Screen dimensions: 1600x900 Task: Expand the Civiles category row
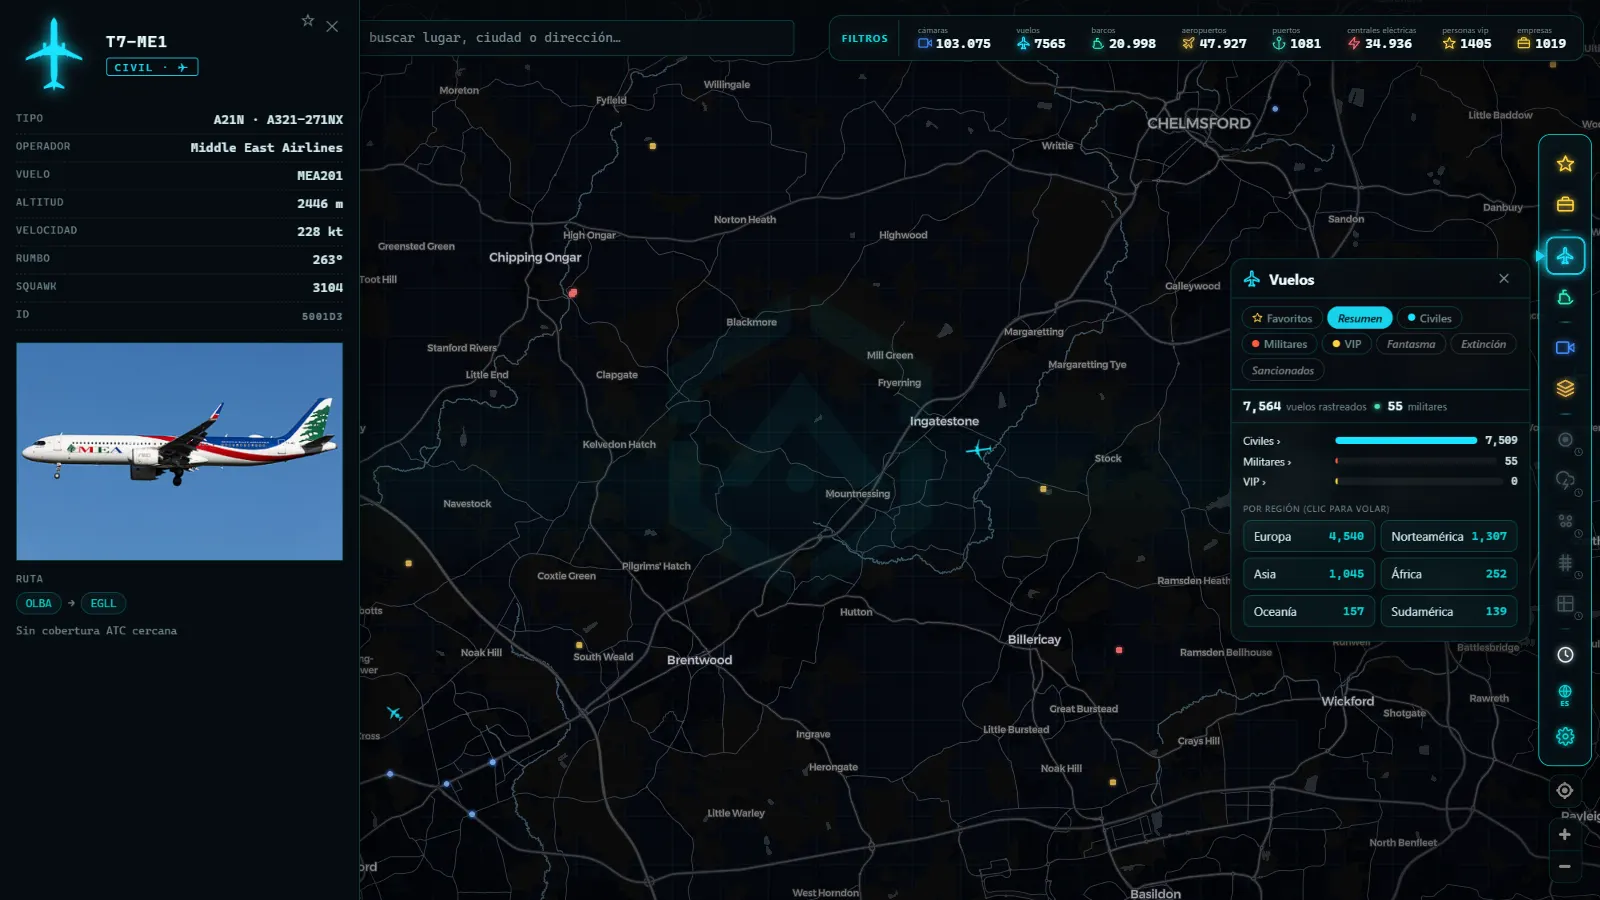tap(1380, 441)
